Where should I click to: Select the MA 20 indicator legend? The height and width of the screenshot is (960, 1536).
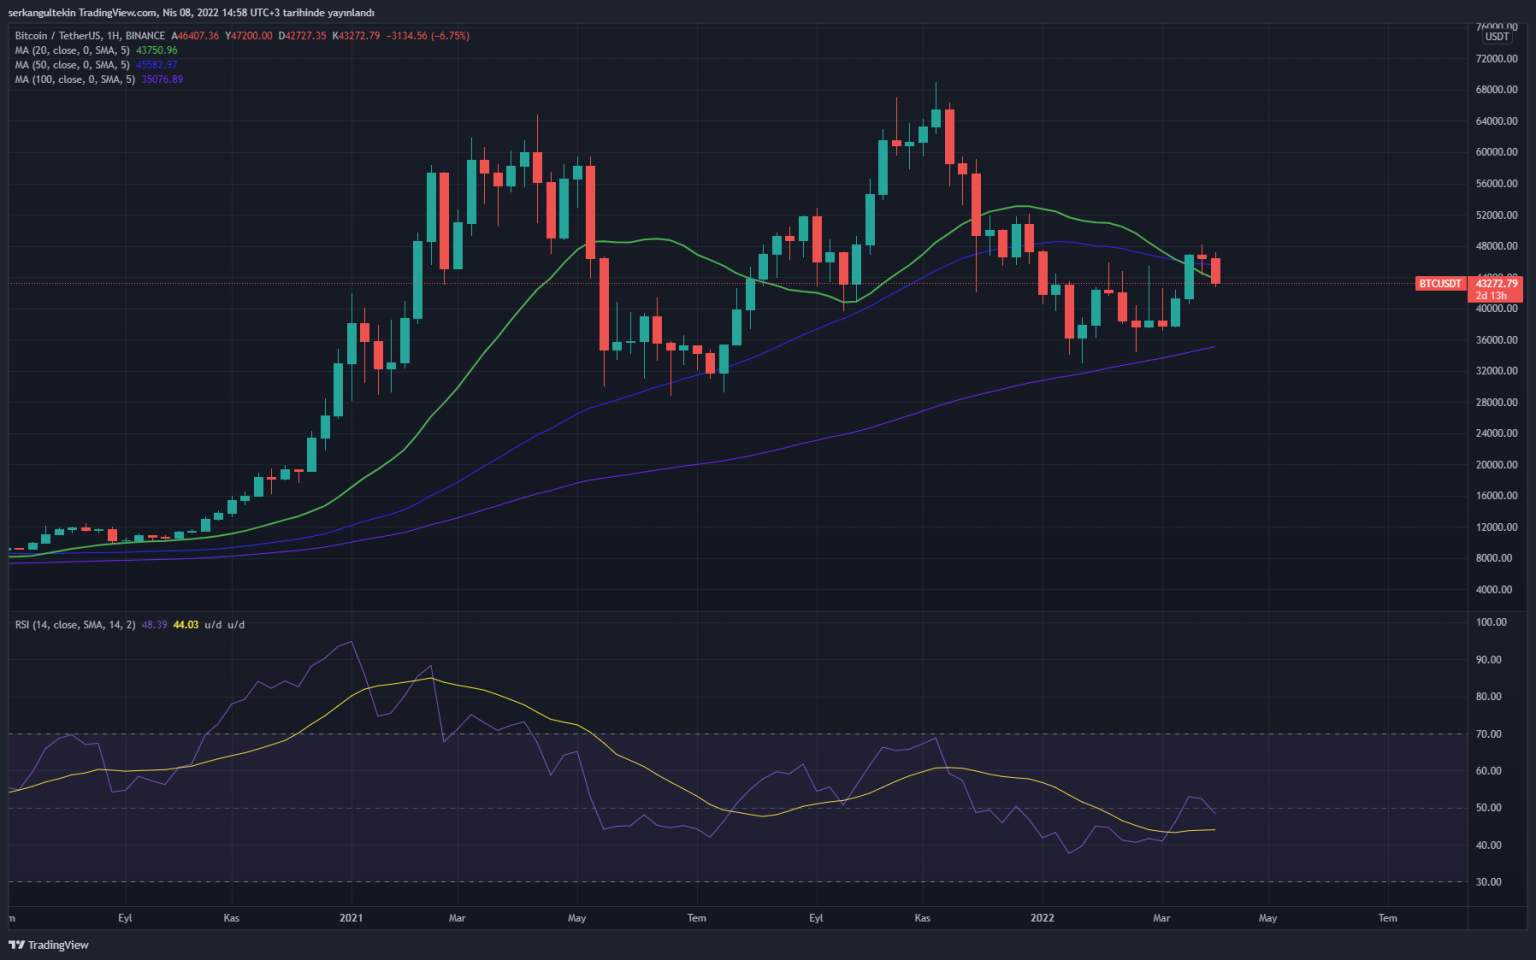[74, 50]
